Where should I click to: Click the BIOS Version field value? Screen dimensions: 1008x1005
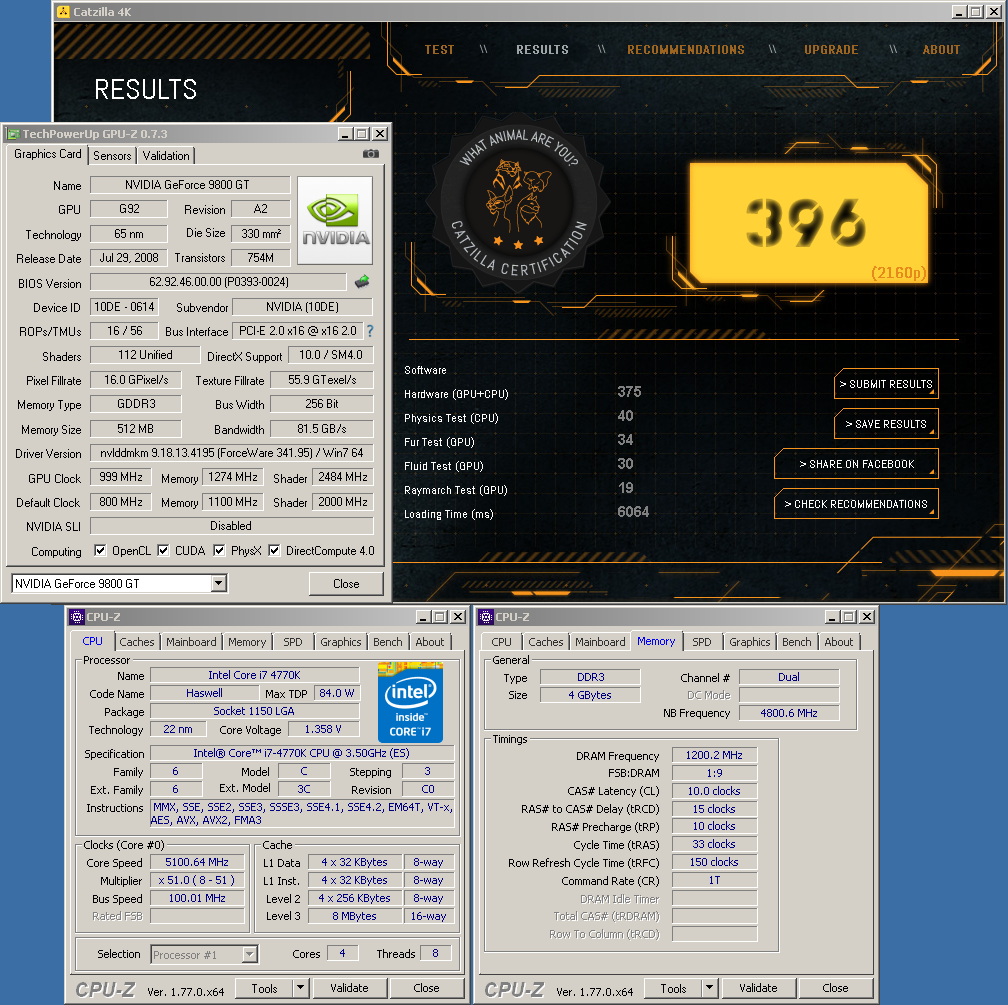[219, 282]
